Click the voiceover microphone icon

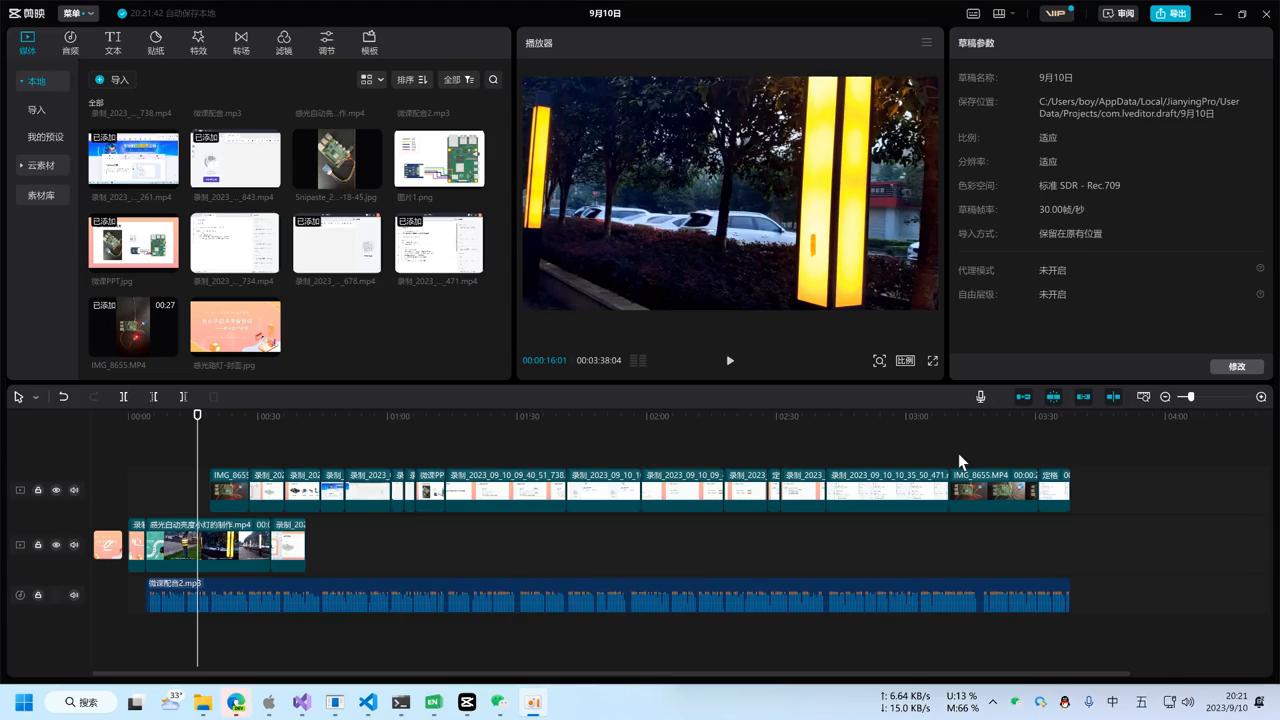tap(980, 397)
